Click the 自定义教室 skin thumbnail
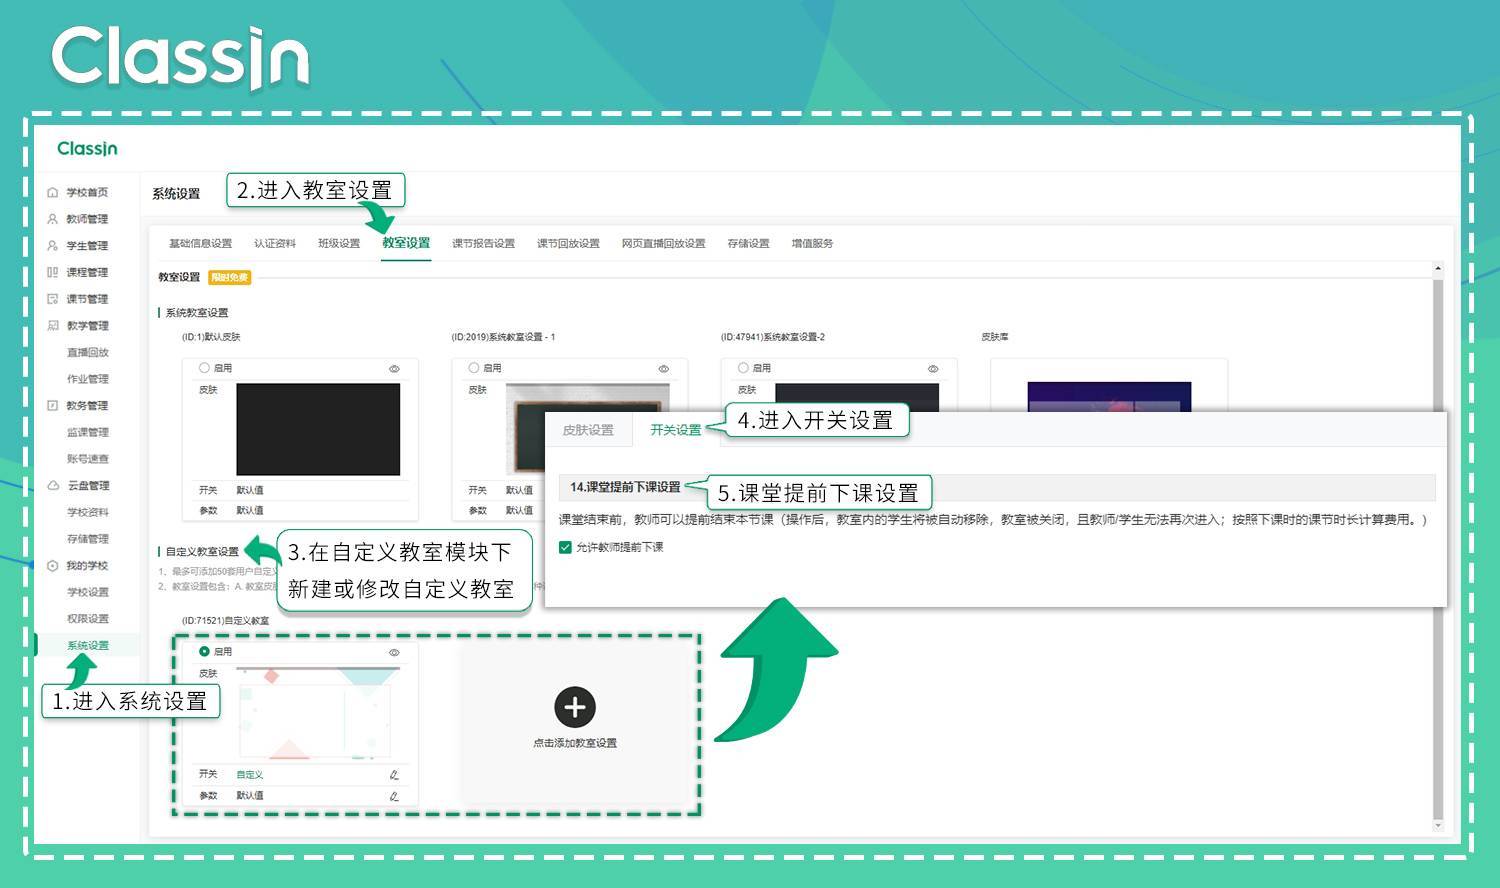 tap(318, 713)
